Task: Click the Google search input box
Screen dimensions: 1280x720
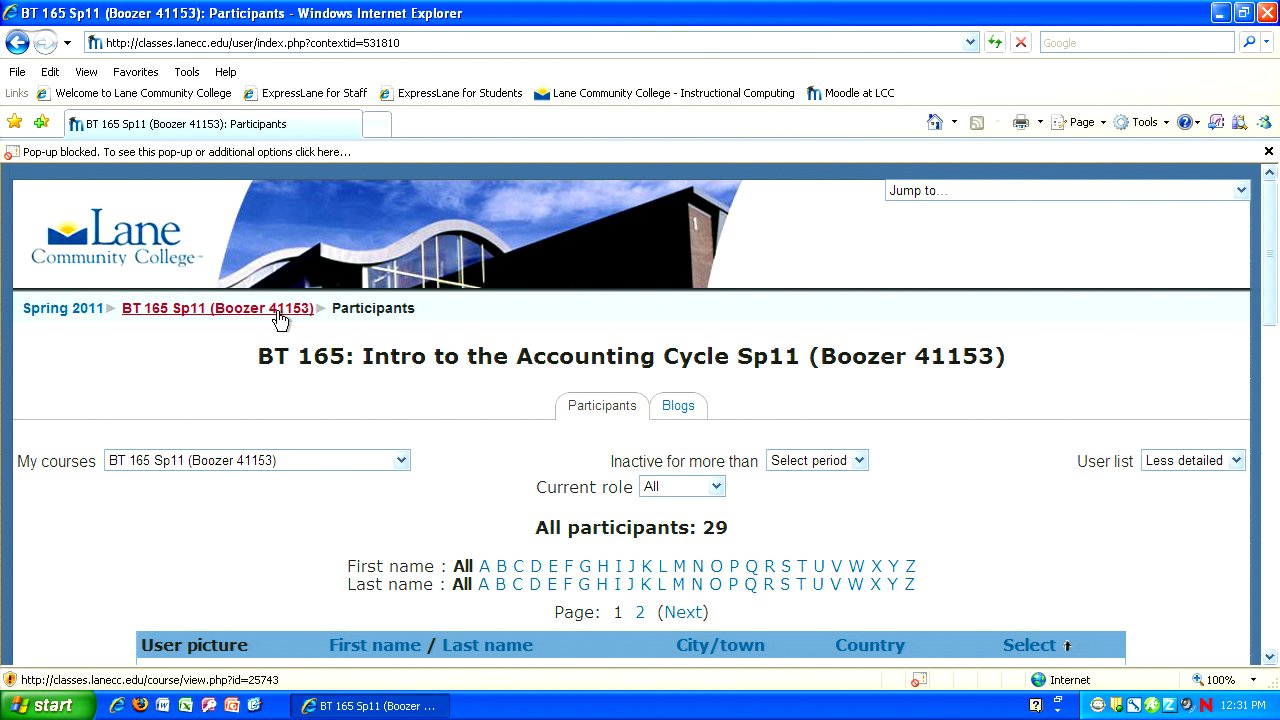Action: coord(1136,43)
